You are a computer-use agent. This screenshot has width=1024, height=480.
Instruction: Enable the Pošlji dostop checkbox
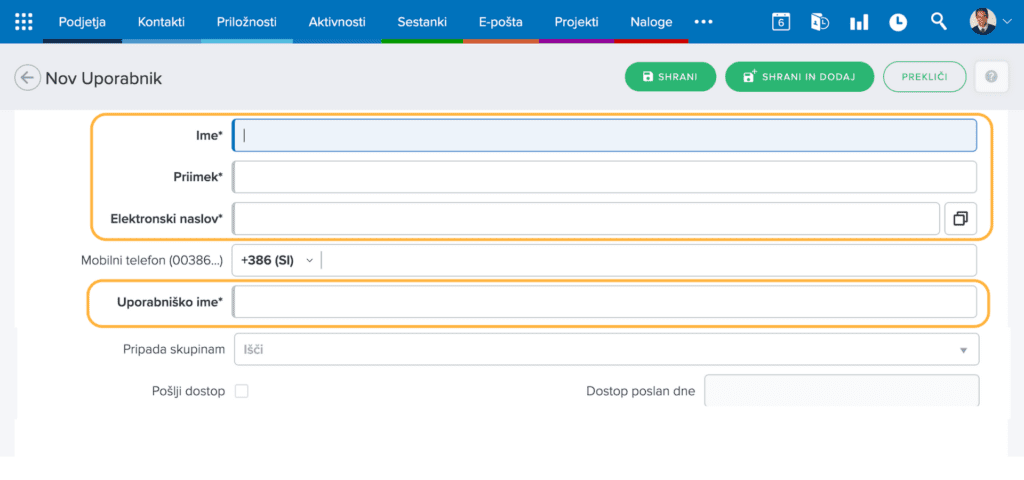(x=241, y=391)
